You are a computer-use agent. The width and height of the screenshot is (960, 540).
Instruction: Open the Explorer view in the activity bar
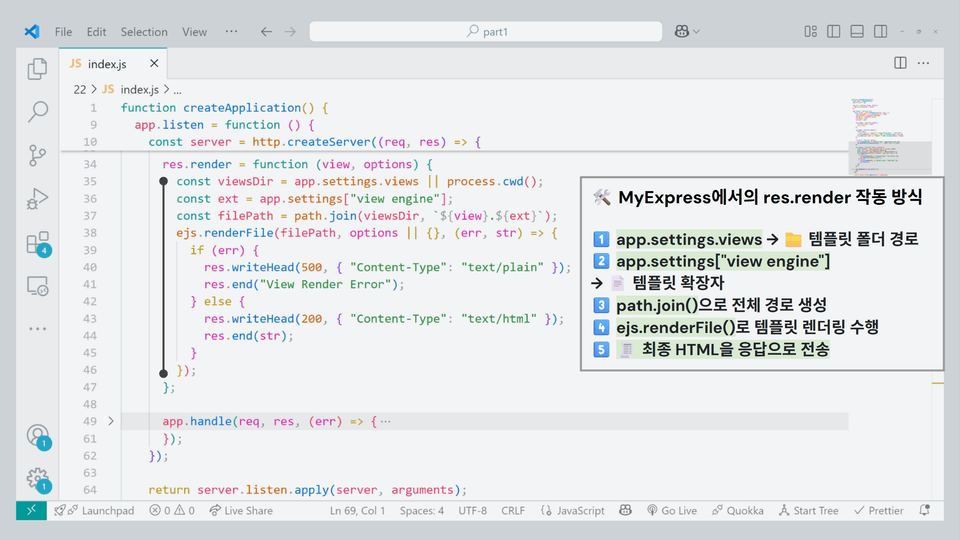click(x=37, y=69)
